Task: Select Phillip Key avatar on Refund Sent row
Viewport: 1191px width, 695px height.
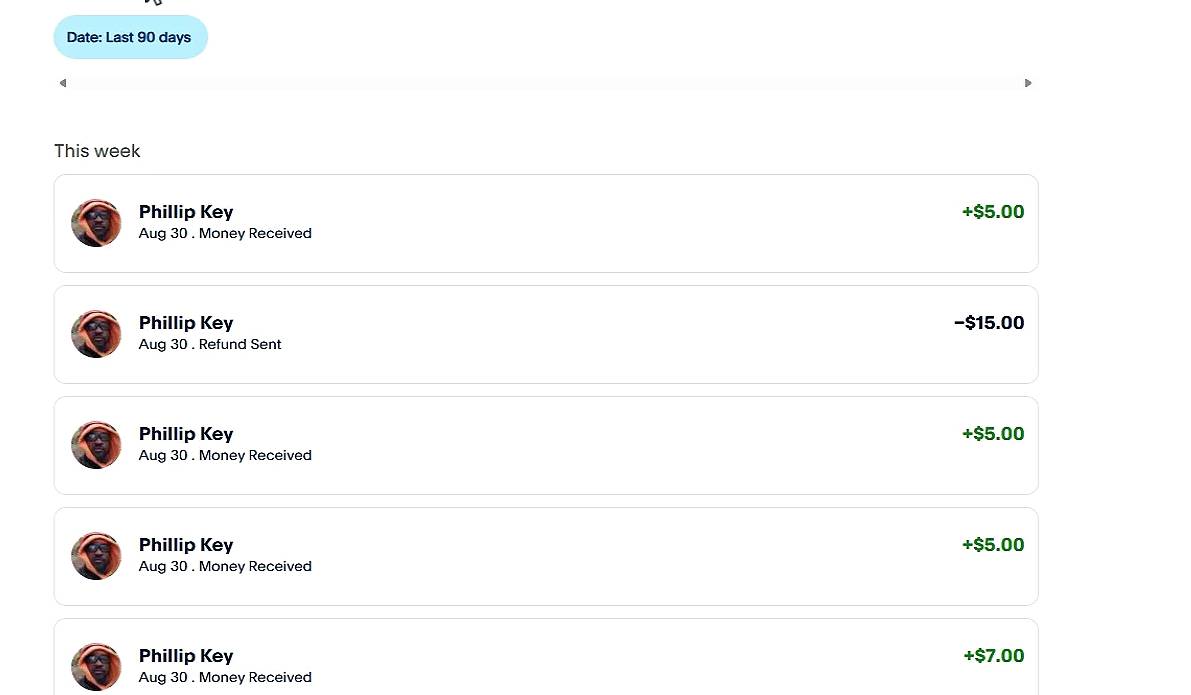Action: click(x=96, y=334)
